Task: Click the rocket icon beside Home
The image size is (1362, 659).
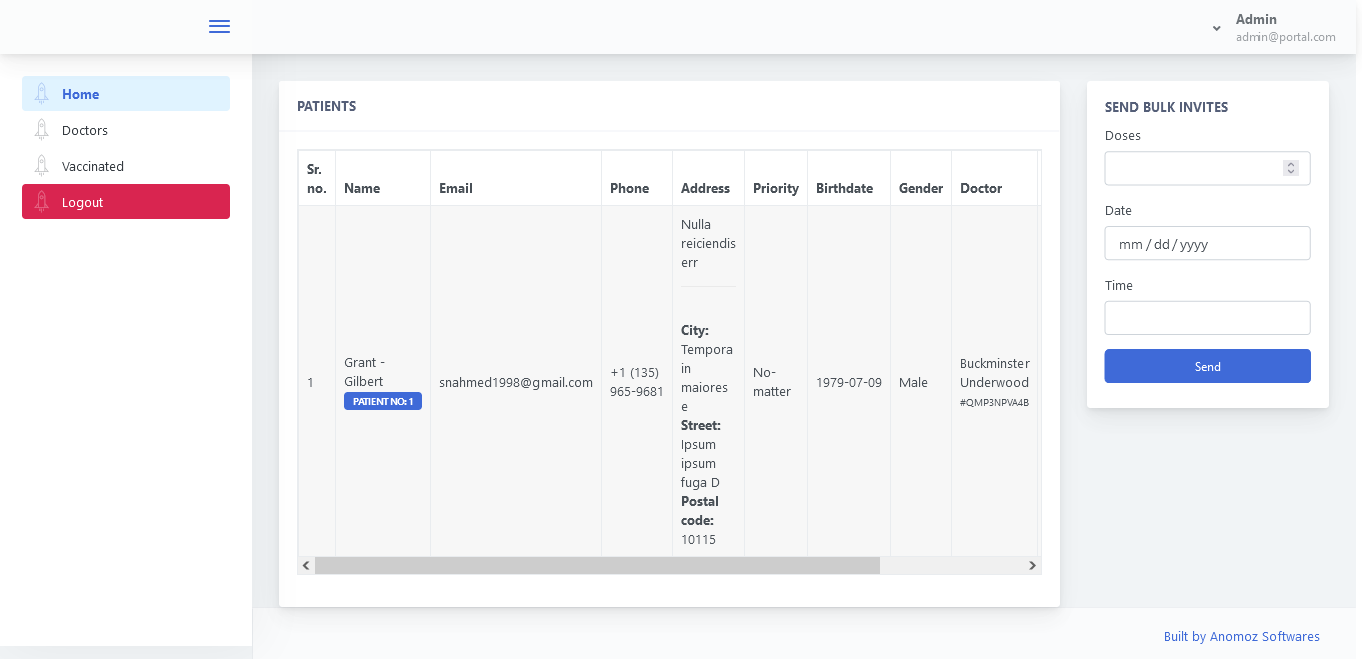Action: (x=41, y=94)
